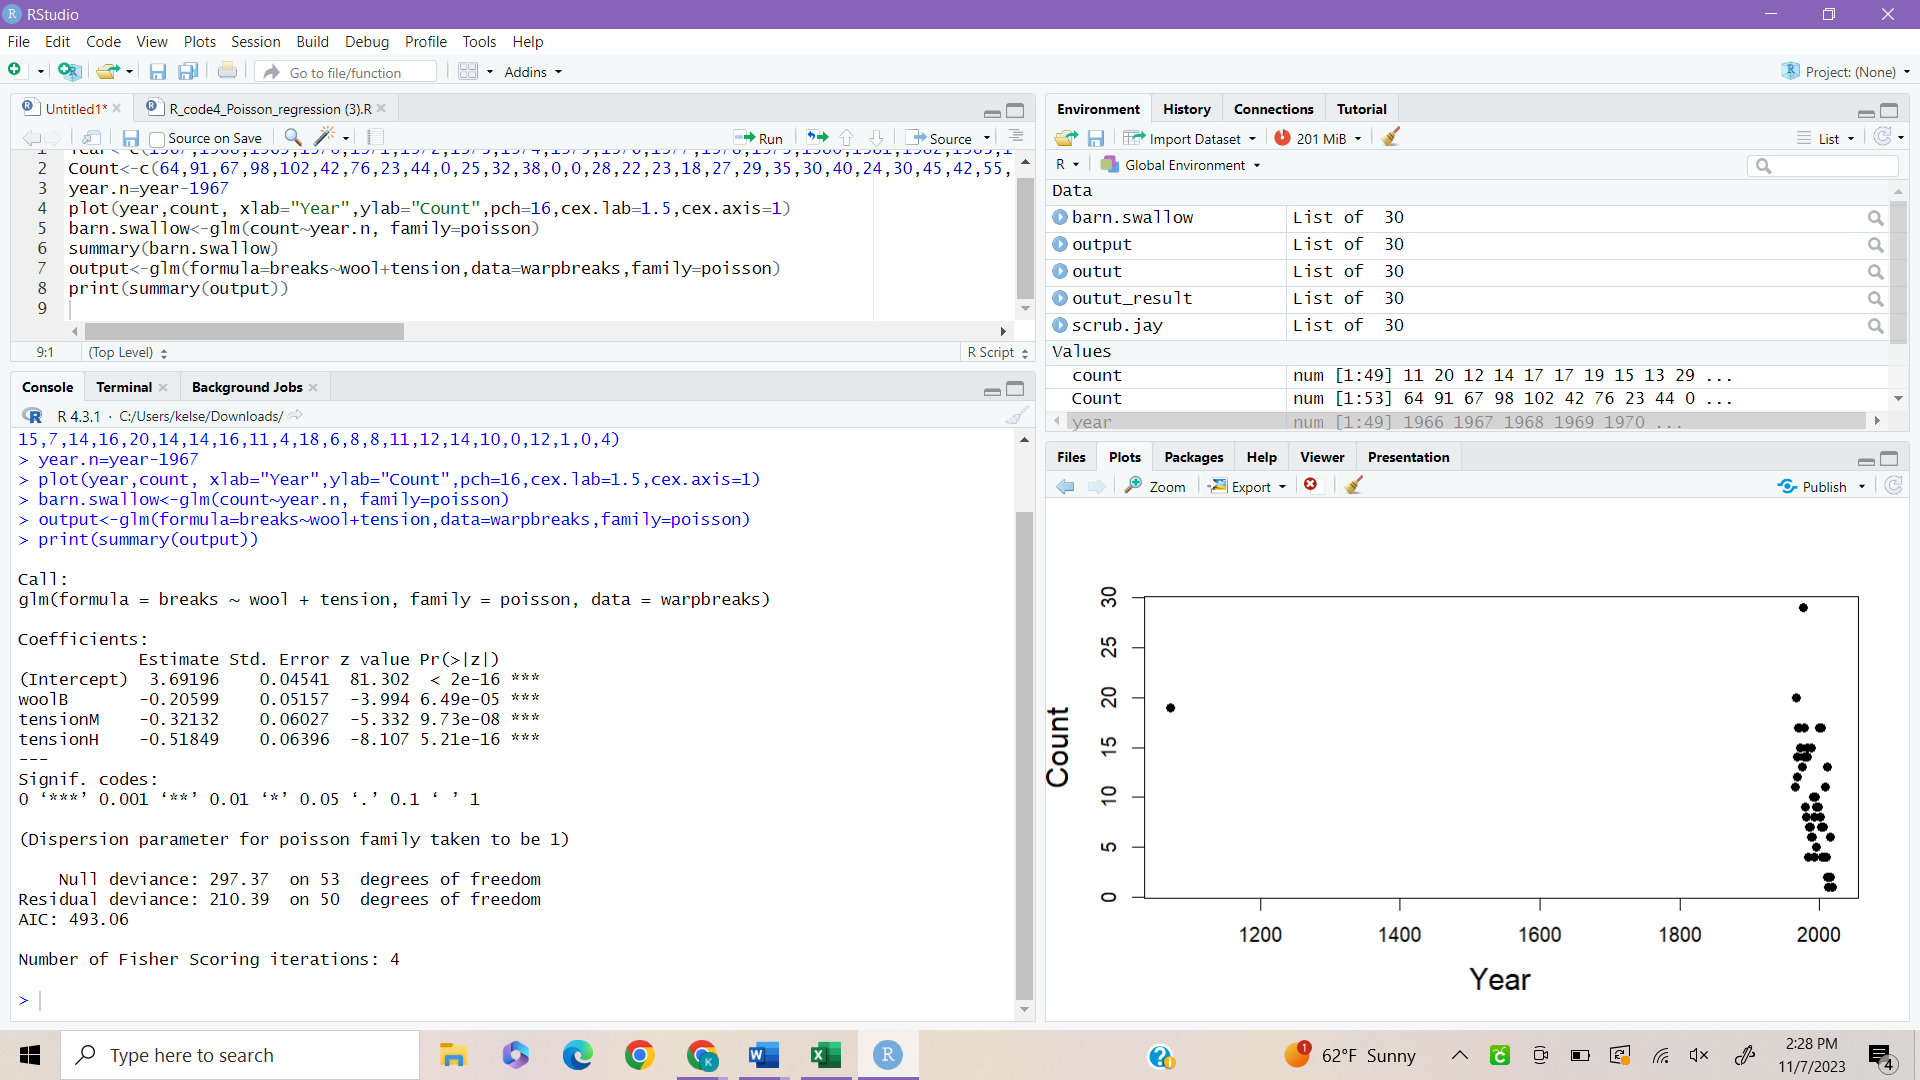Image resolution: width=1920 pixels, height=1080 pixels.
Task: Click the Save all documents icon
Action: pyautogui.click(x=188, y=72)
